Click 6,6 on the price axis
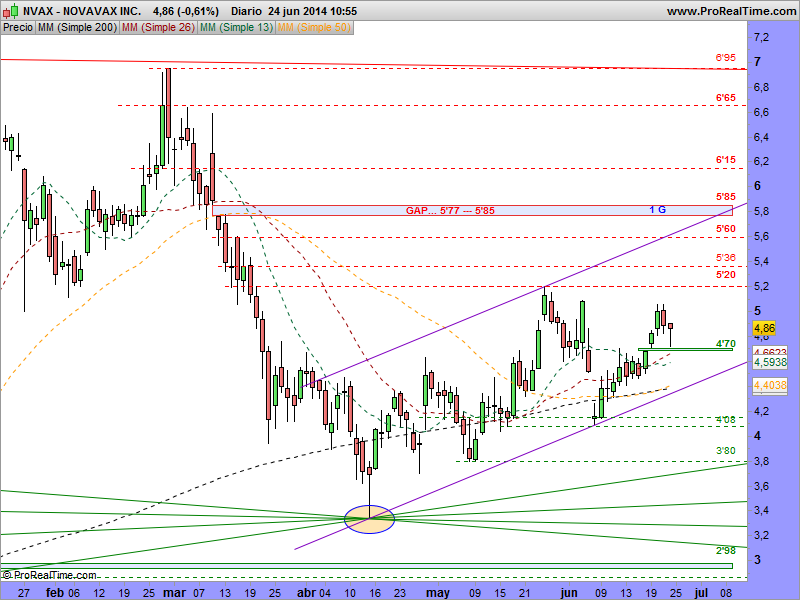The width and height of the screenshot is (800, 600). click(761, 112)
